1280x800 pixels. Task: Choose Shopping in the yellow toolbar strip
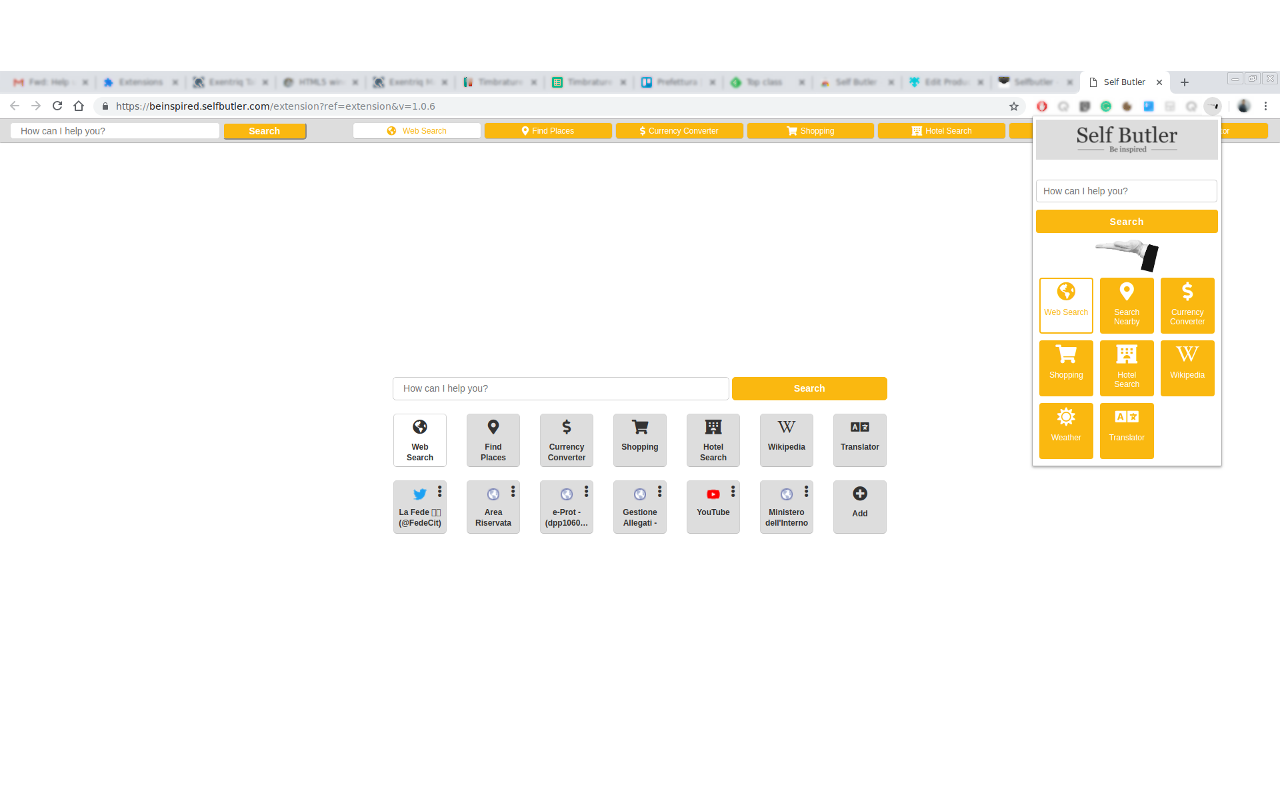click(x=810, y=131)
